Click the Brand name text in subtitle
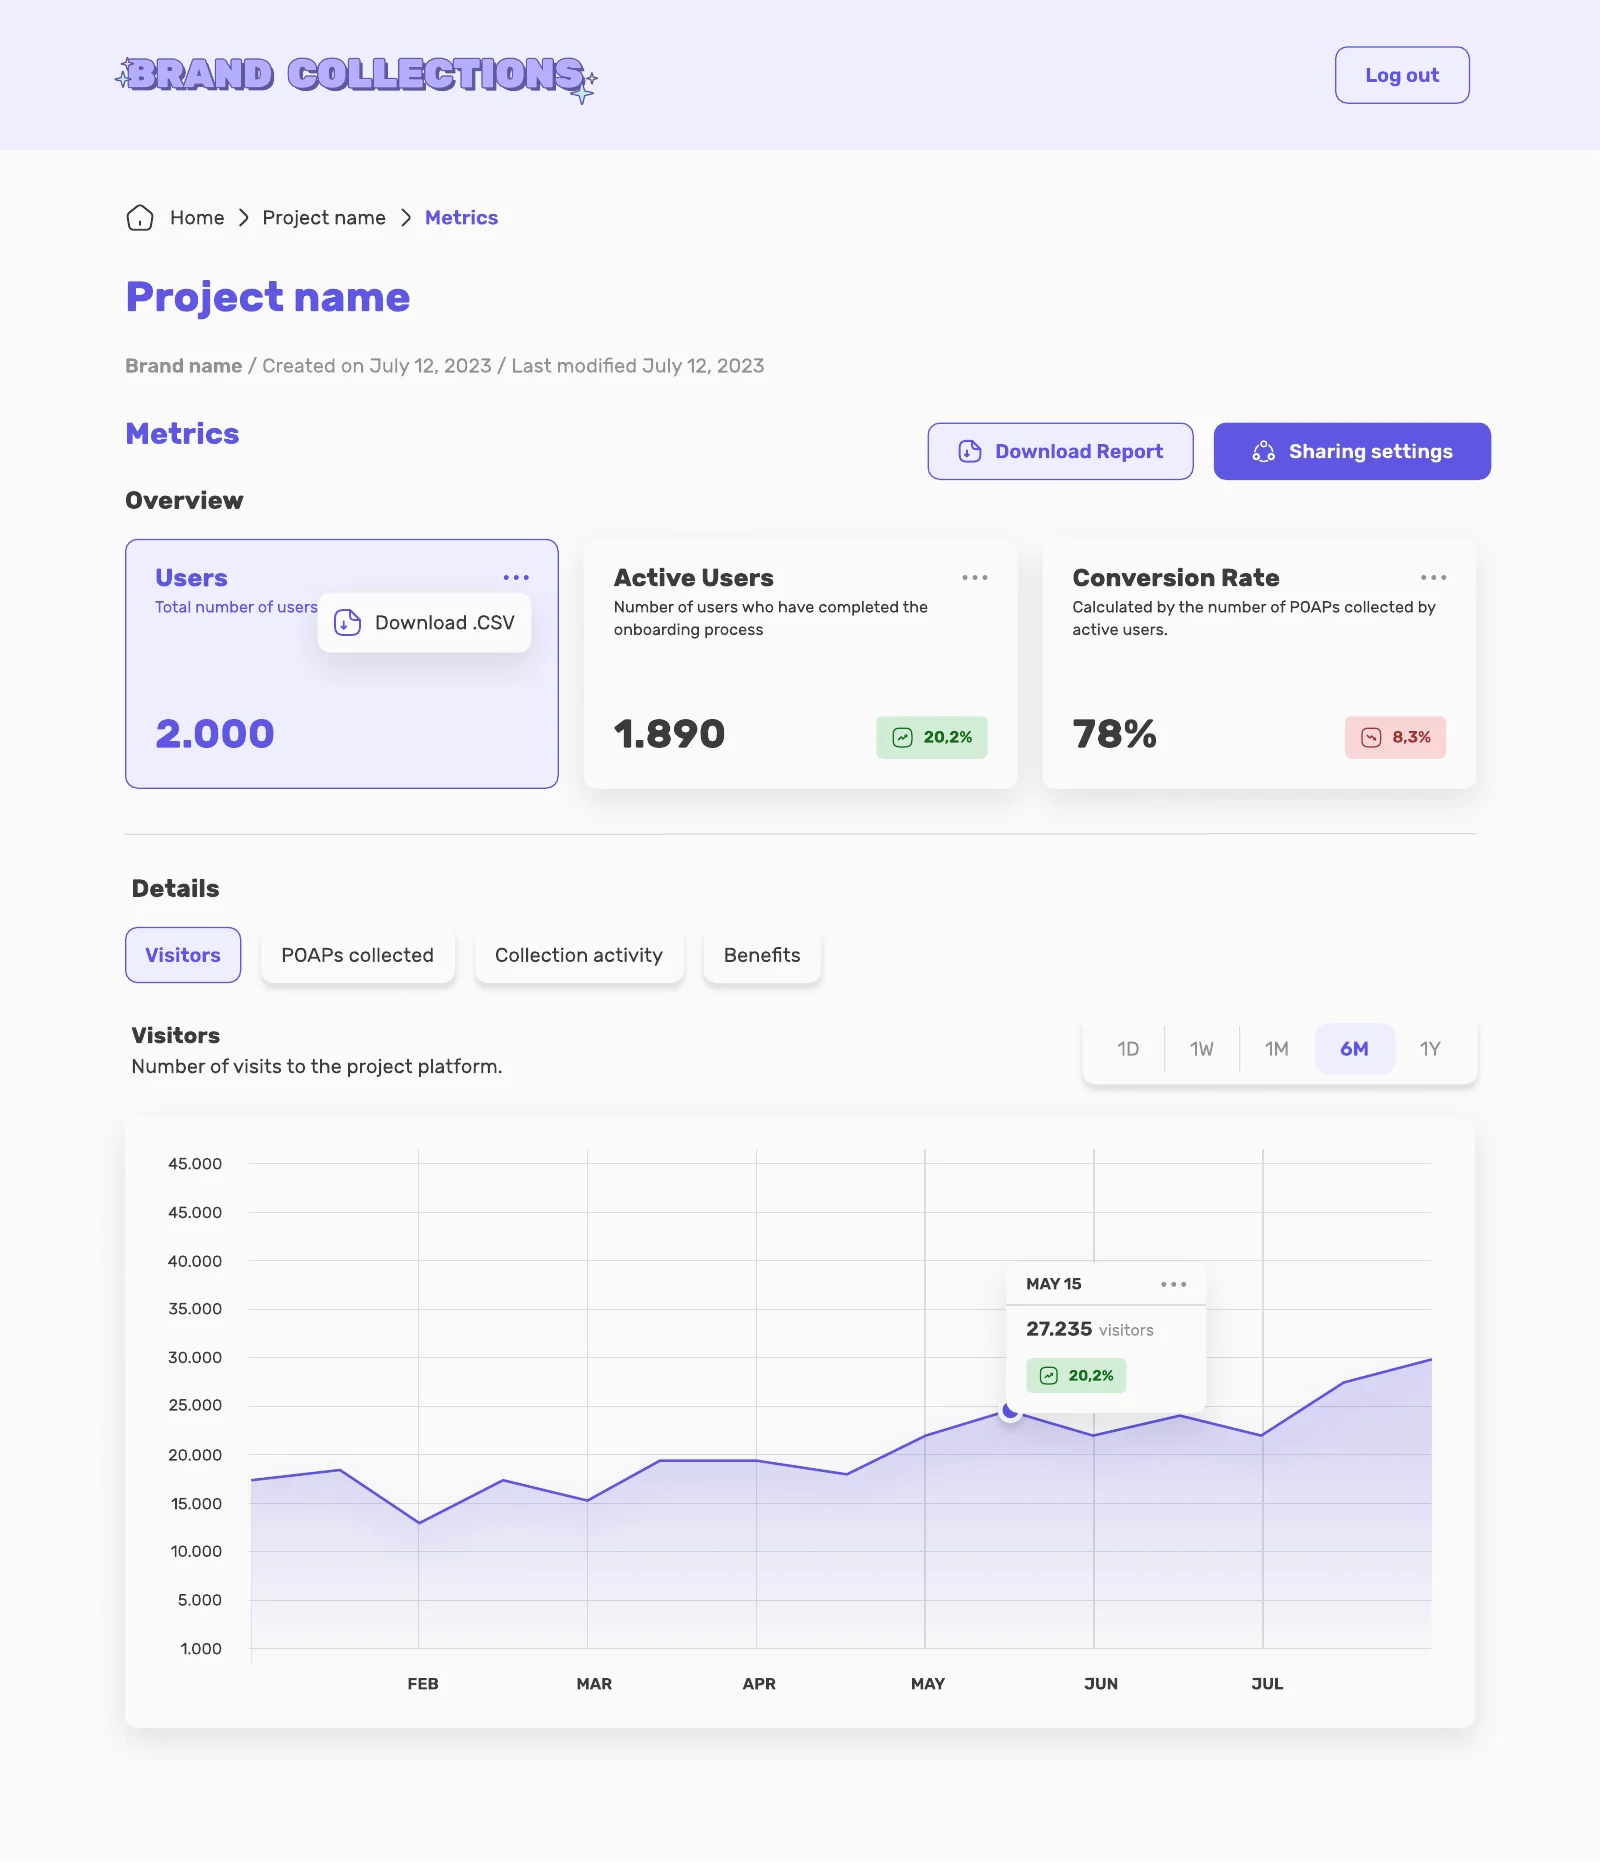This screenshot has width=1600, height=1862. (184, 366)
